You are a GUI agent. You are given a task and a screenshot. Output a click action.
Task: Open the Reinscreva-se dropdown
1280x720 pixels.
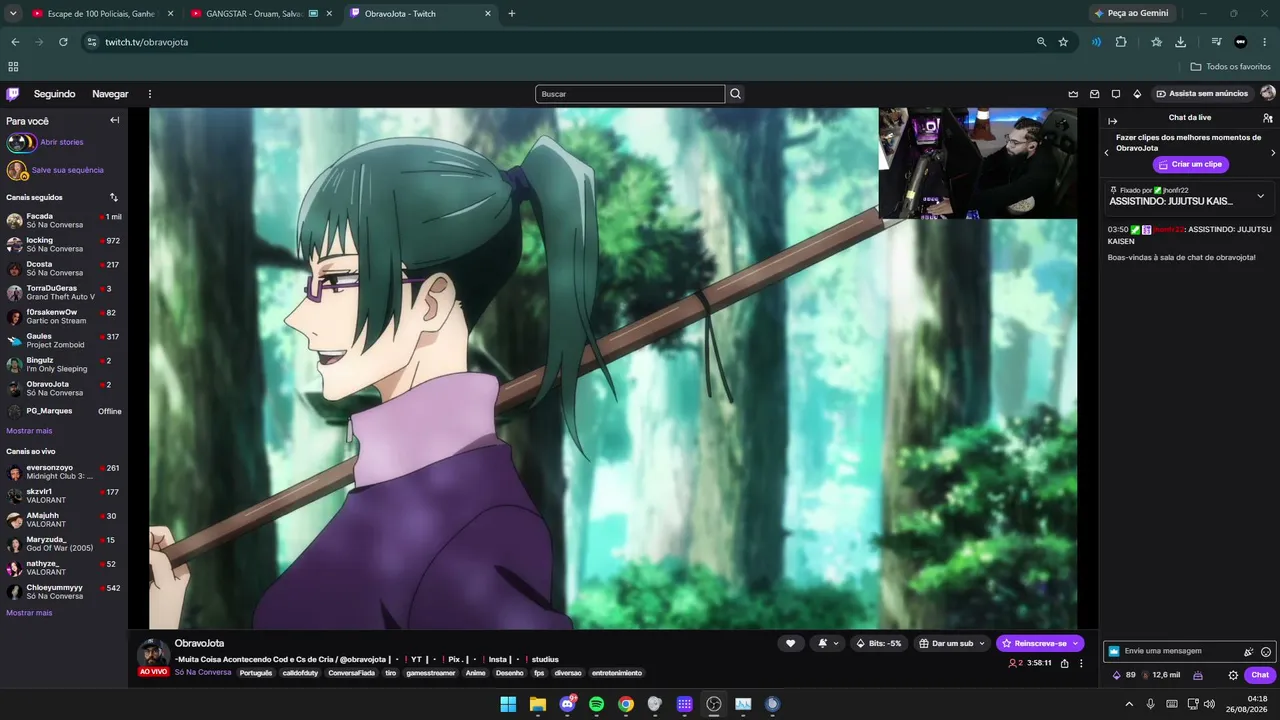coord(1076,643)
